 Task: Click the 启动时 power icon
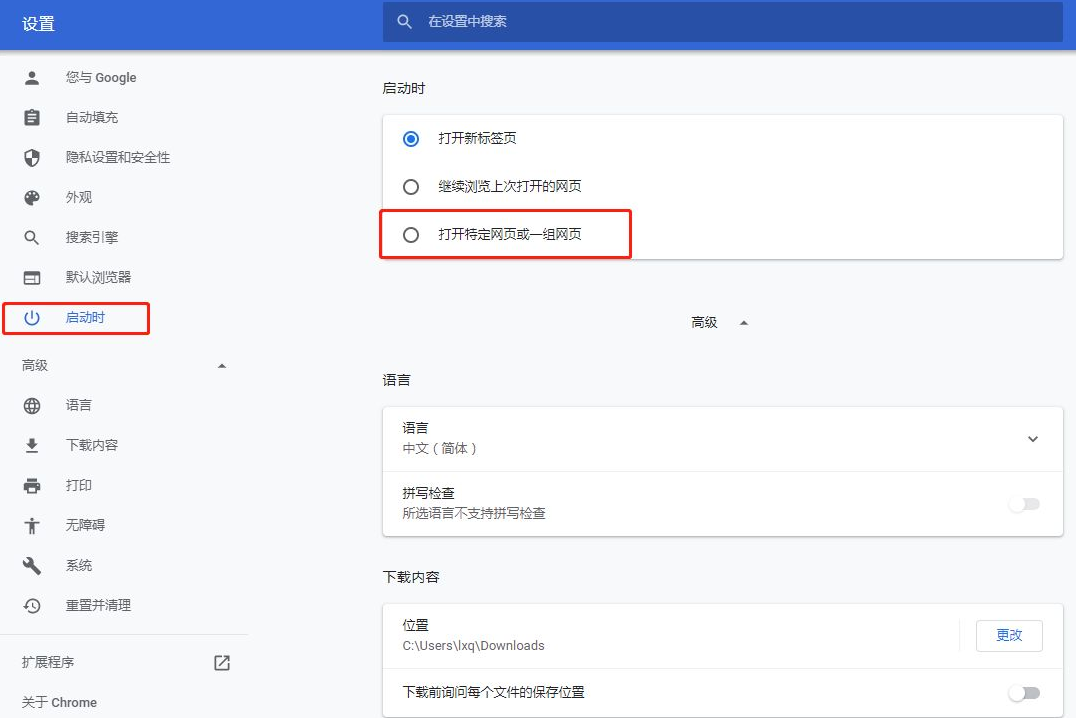click(31, 317)
